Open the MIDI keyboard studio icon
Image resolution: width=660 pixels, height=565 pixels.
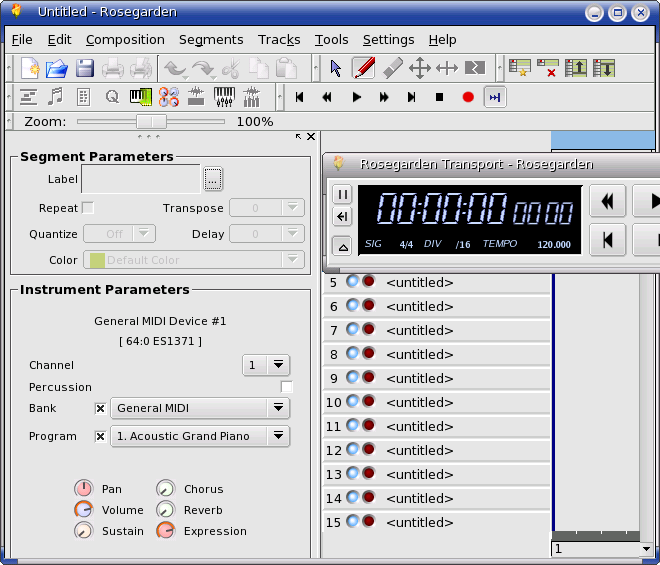coord(140,97)
